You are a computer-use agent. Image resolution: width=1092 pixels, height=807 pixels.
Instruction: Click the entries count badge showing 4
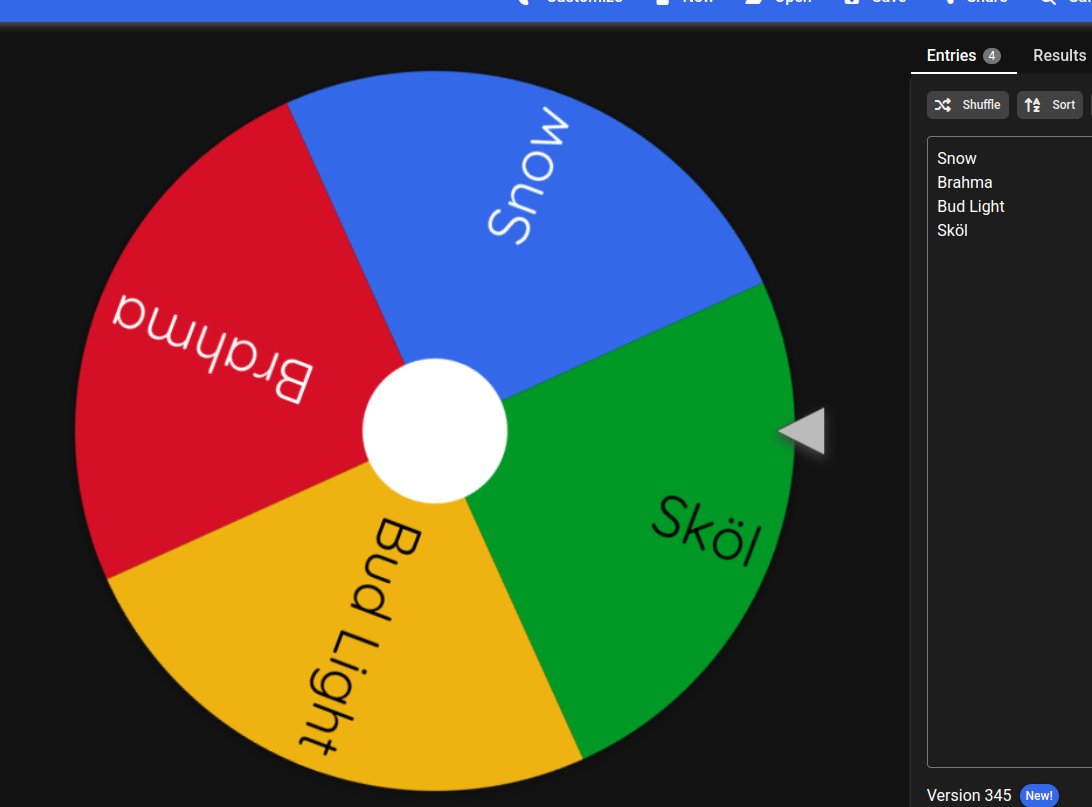tap(992, 56)
